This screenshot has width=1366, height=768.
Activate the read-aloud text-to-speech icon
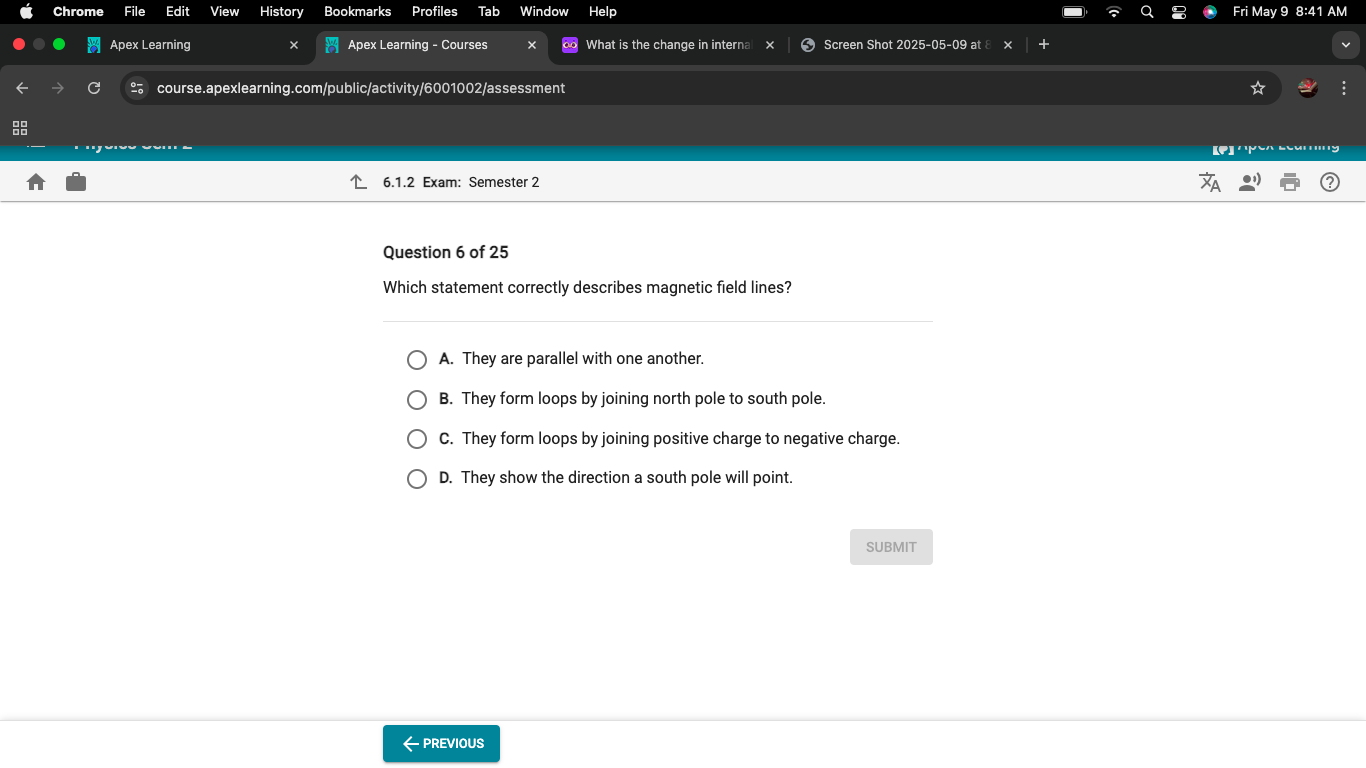tap(1250, 182)
